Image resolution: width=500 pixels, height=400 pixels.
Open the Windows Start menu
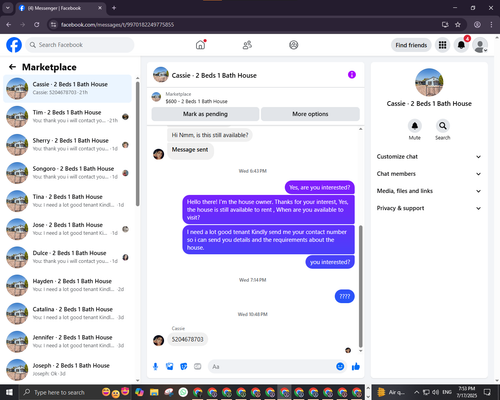[x=9, y=392]
